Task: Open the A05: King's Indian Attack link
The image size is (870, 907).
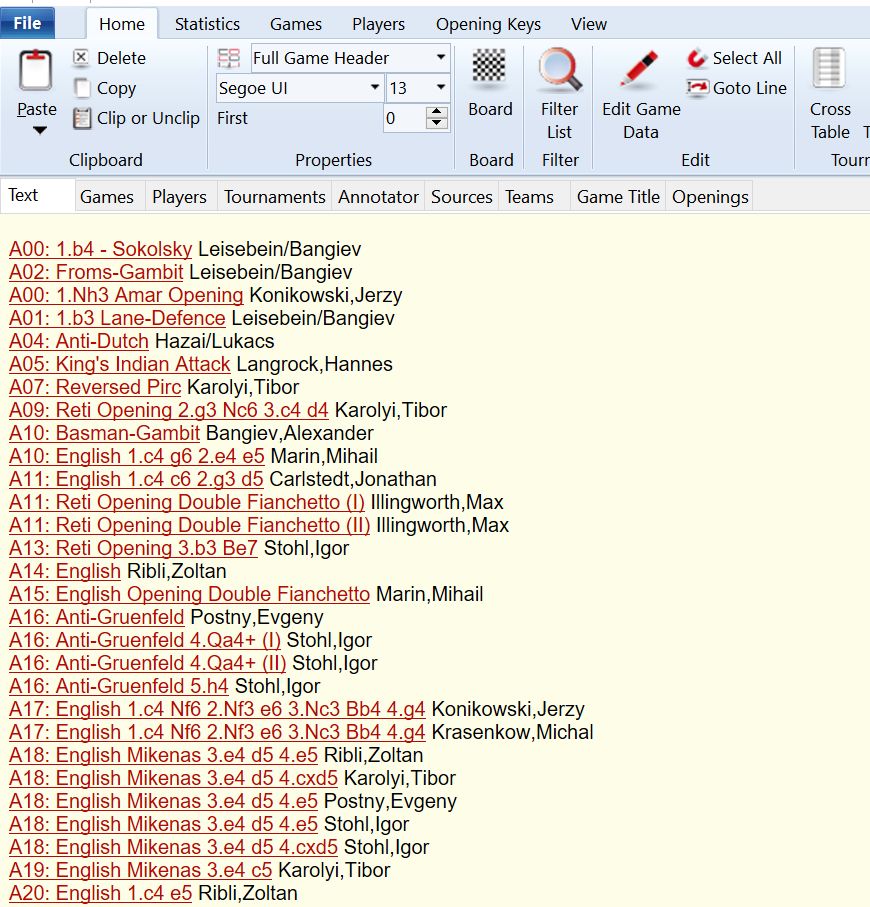Action: [x=120, y=364]
